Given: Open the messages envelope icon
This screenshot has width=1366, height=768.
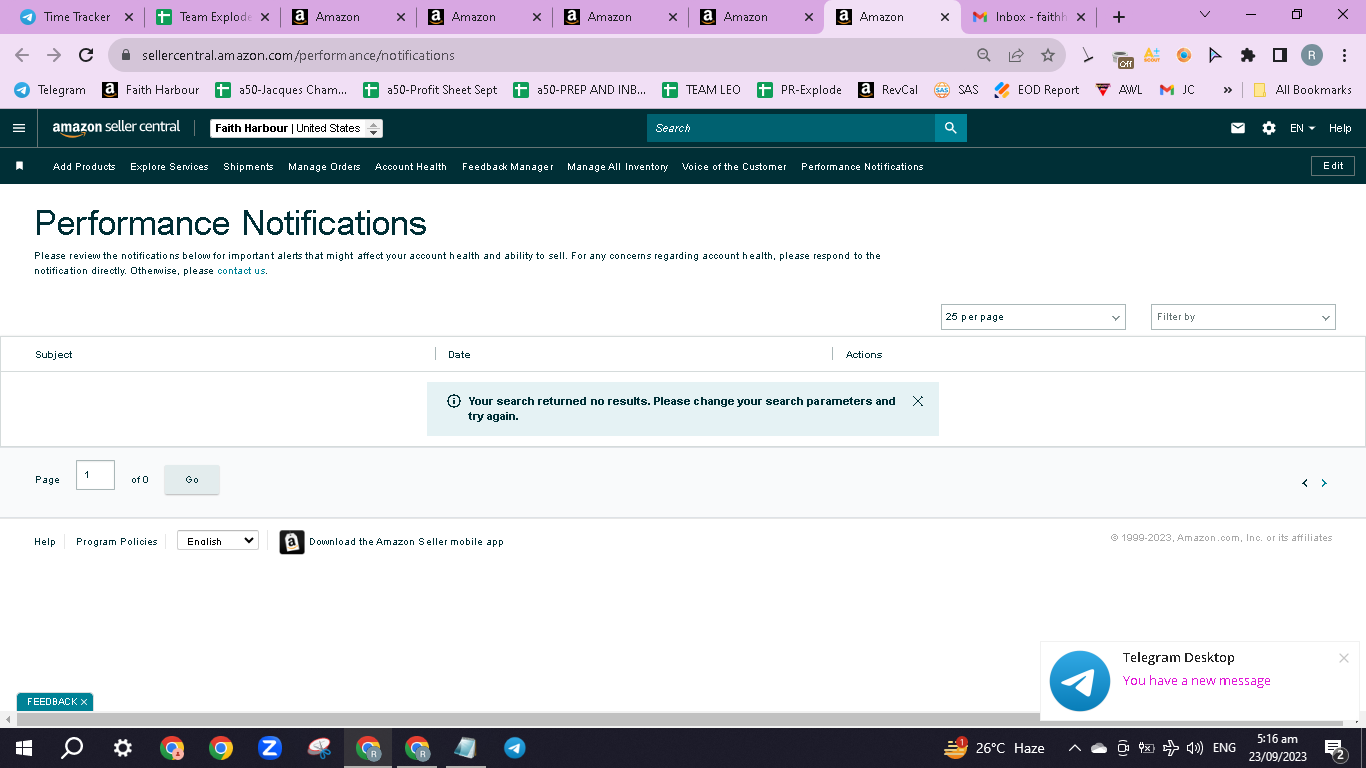Looking at the screenshot, I should tap(1238, 128).
